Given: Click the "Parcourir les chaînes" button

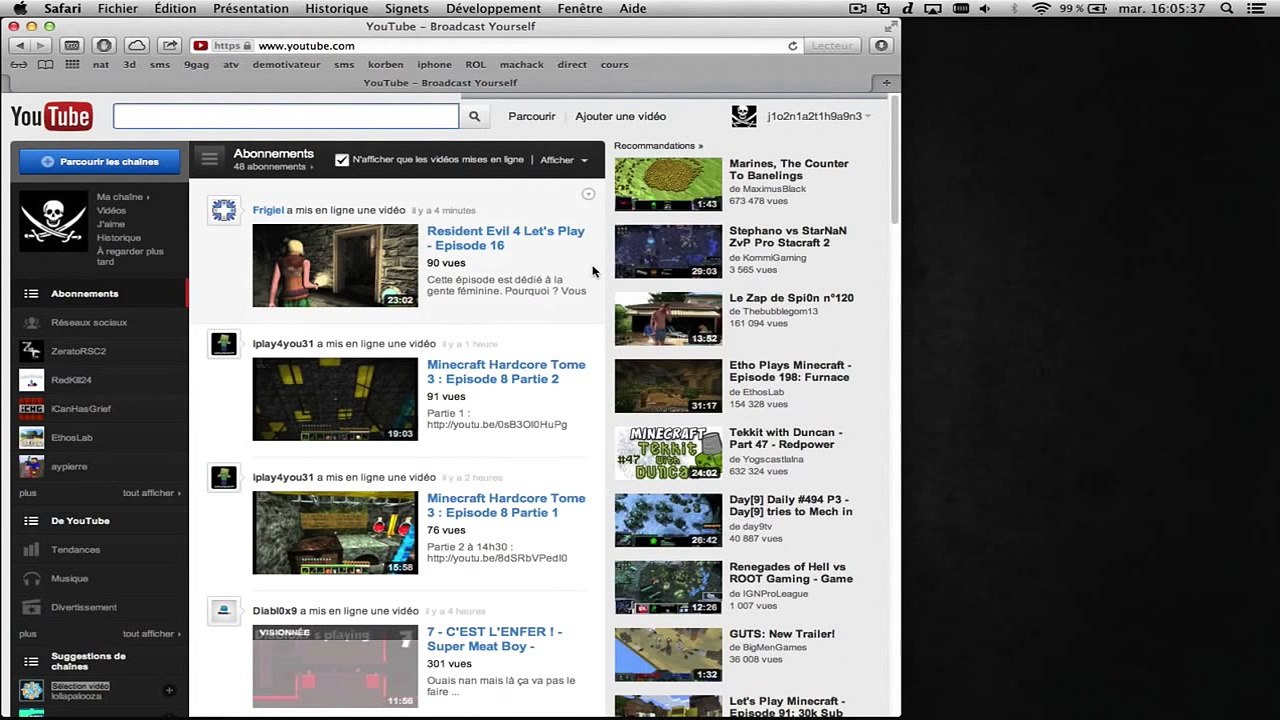Looking at the screenshot, I should tap(100, 161).
